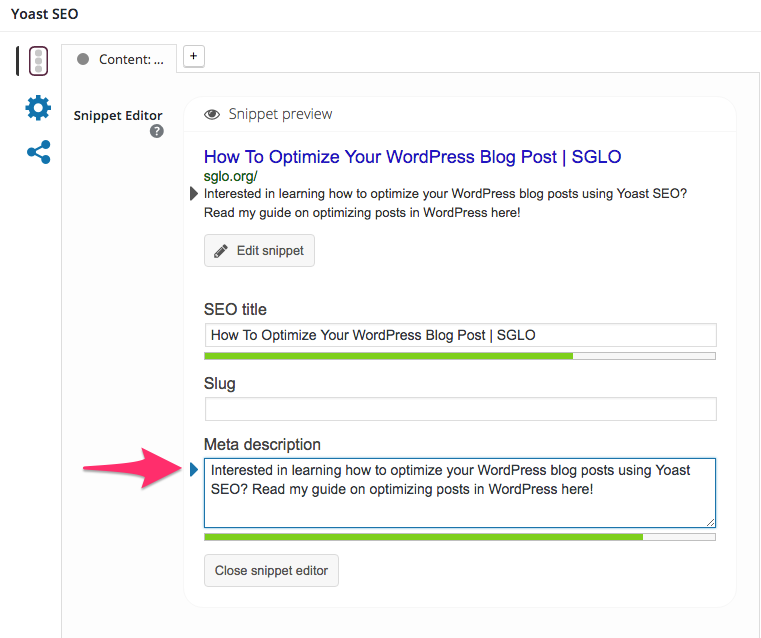Click the gray score dot on Content tab
Image resolution: width=761 pixels, height=638 pixels.
pos(83,59)
